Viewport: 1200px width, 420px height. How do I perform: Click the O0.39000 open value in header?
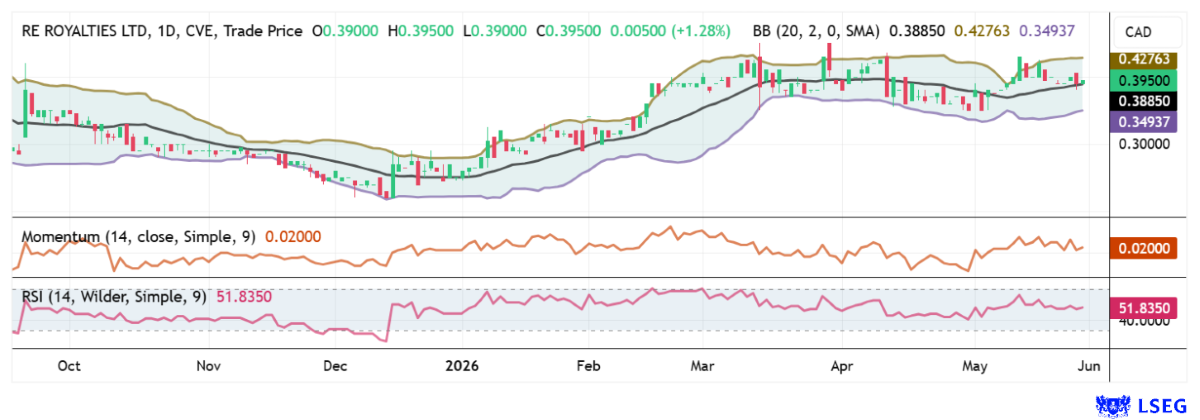click(347, 31)
